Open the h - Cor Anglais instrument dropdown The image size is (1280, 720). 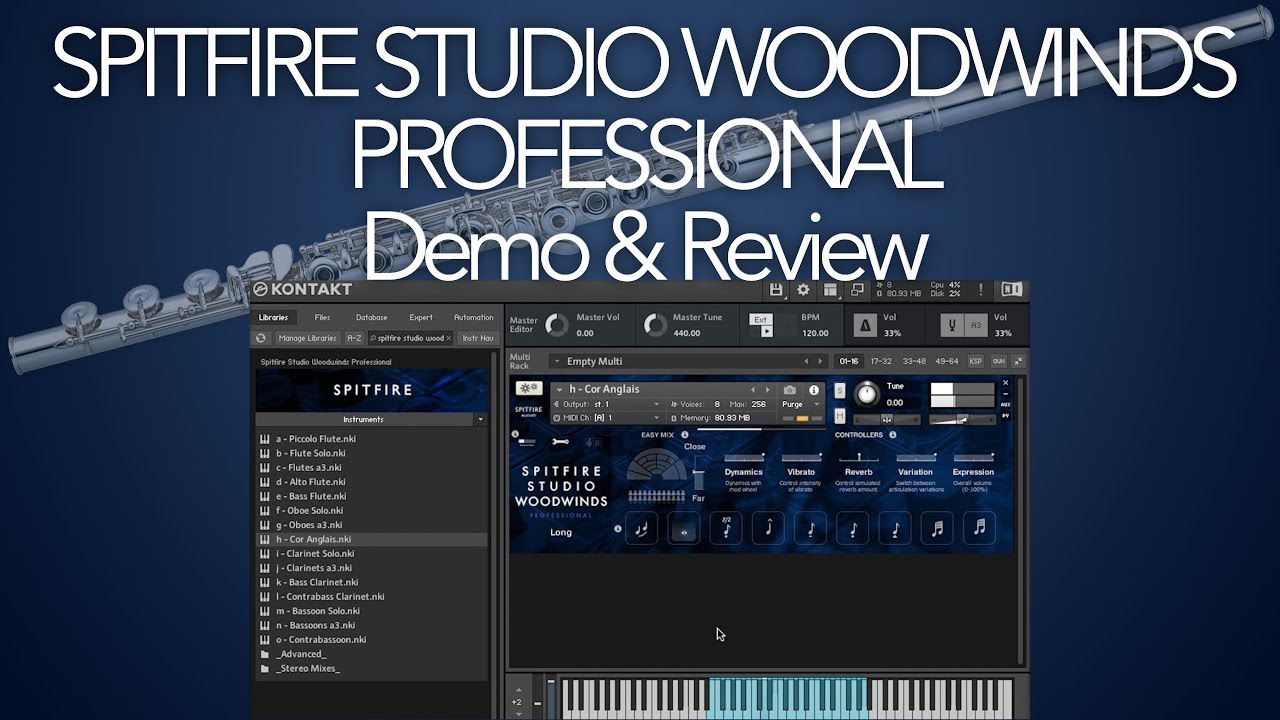tap(560, 389)
